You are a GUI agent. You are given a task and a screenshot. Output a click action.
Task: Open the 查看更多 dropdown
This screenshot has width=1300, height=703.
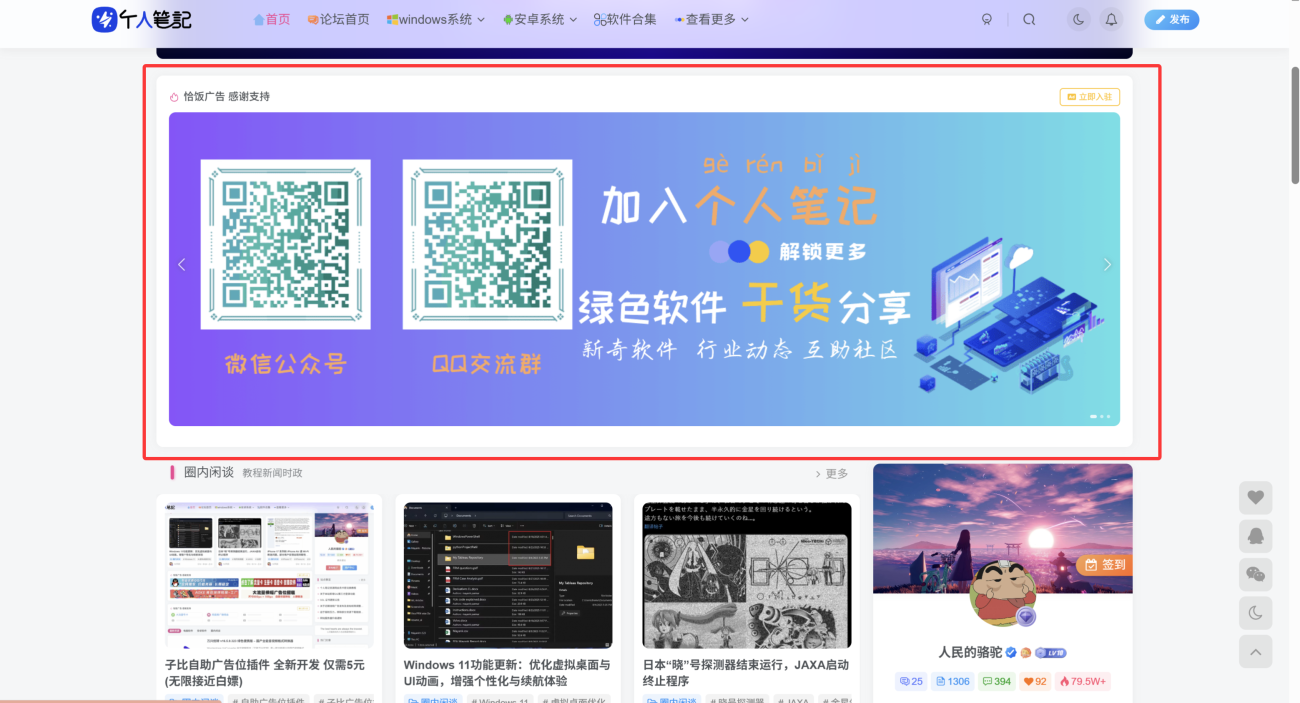coord(710,19)
